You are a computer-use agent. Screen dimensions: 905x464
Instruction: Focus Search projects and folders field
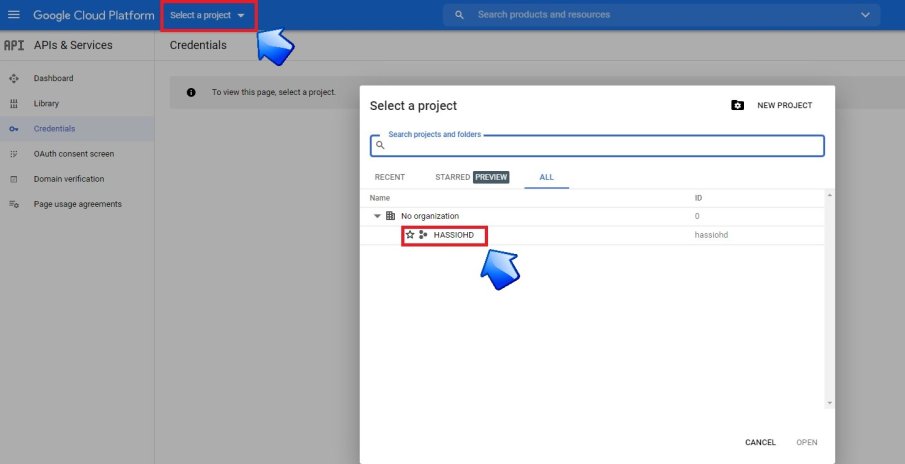click(x=597, y=146)
